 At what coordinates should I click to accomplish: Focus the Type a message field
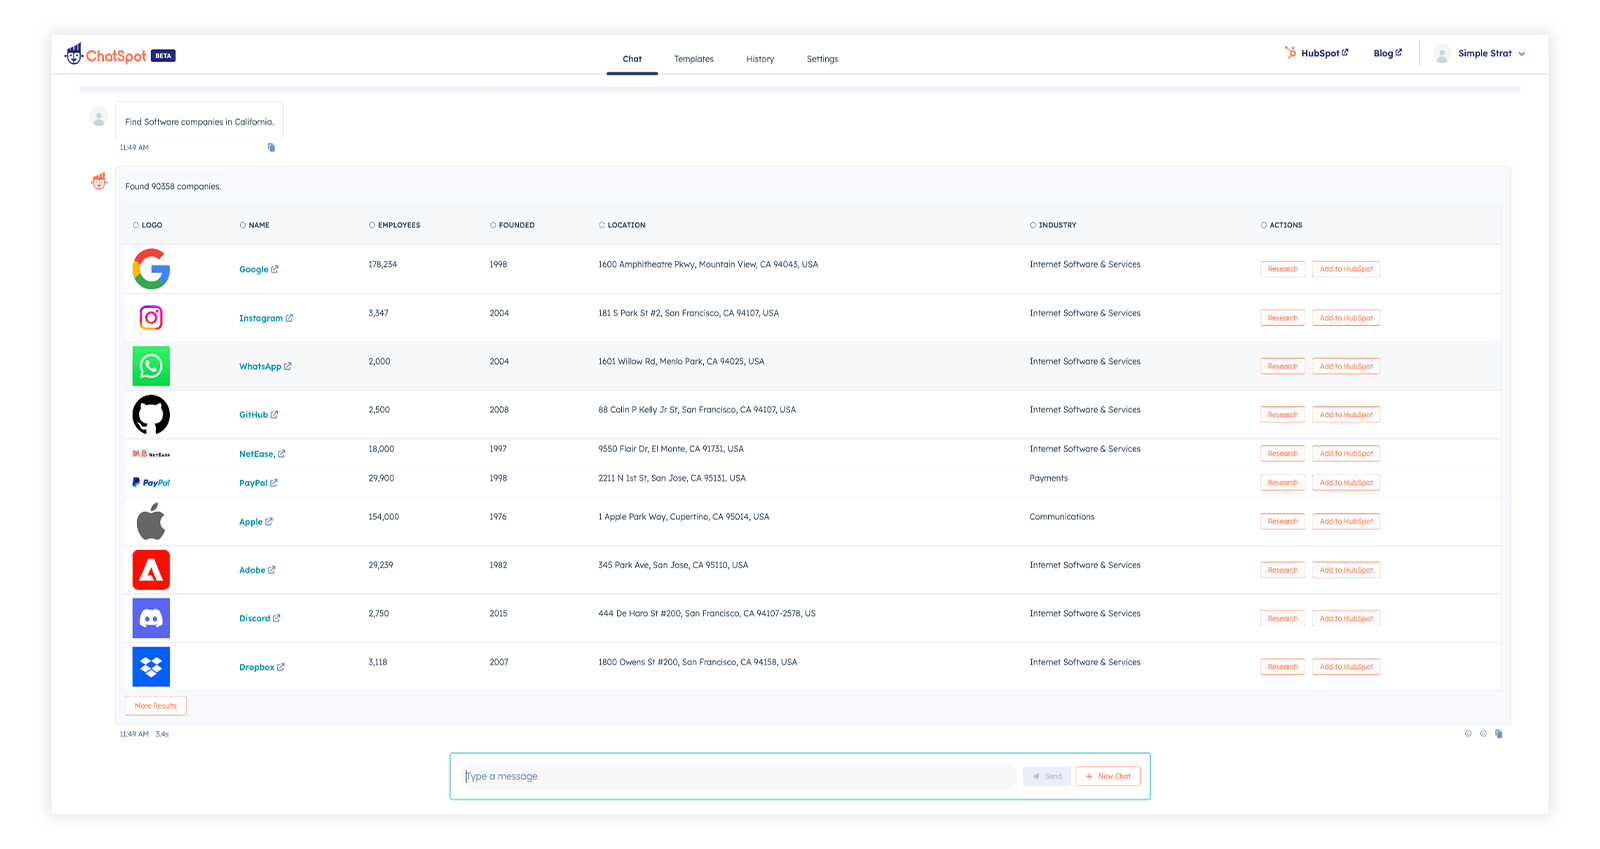click(x=739, y=776)
